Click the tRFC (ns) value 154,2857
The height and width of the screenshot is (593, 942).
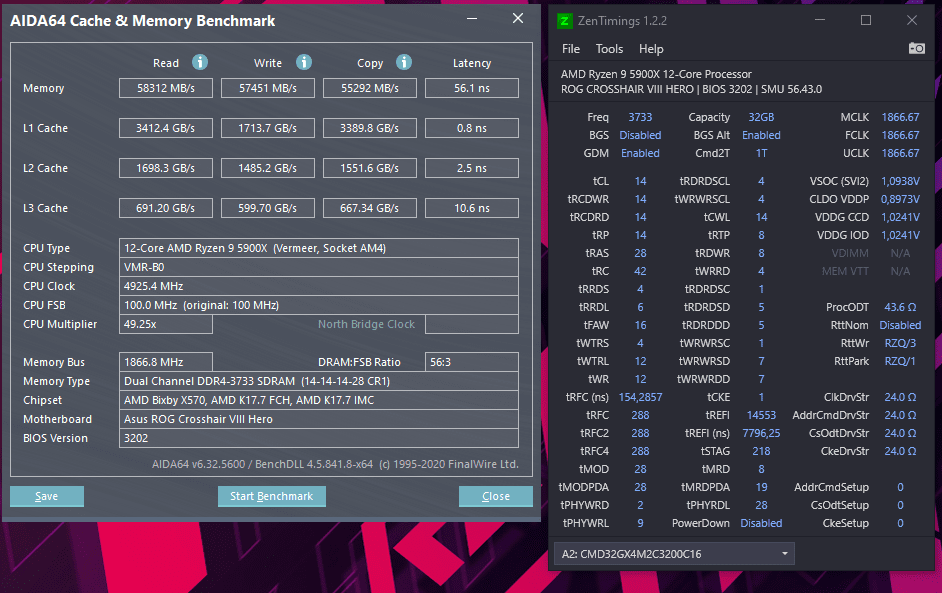pyautogui.click(x=640, y=397)
